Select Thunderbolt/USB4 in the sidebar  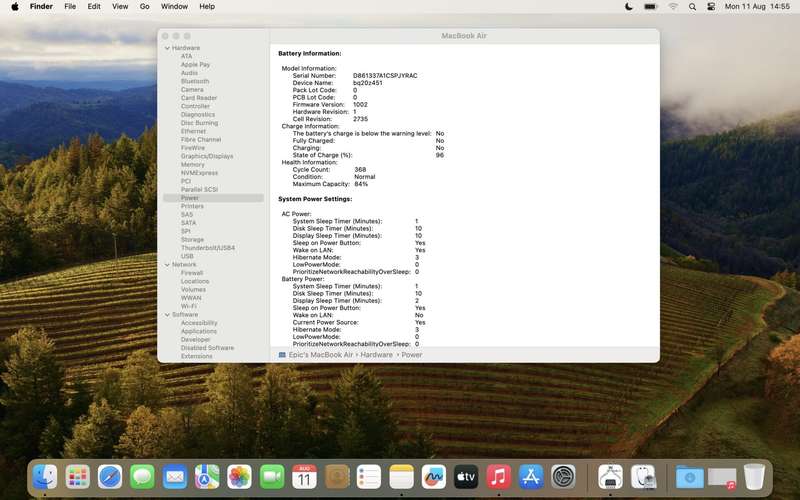[208, 248]
